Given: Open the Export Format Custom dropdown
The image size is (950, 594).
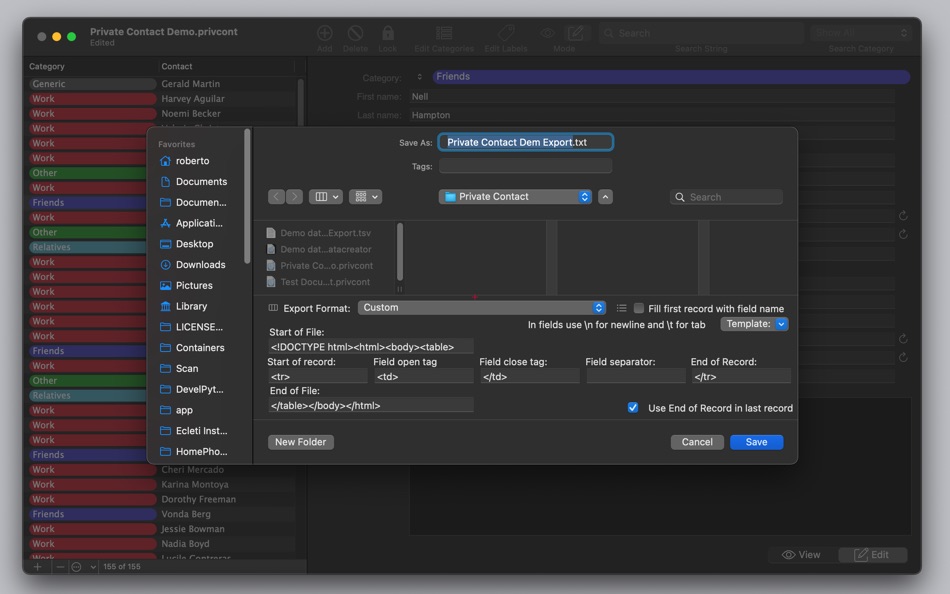Looking at the screenshot, I should pos(482,307).
